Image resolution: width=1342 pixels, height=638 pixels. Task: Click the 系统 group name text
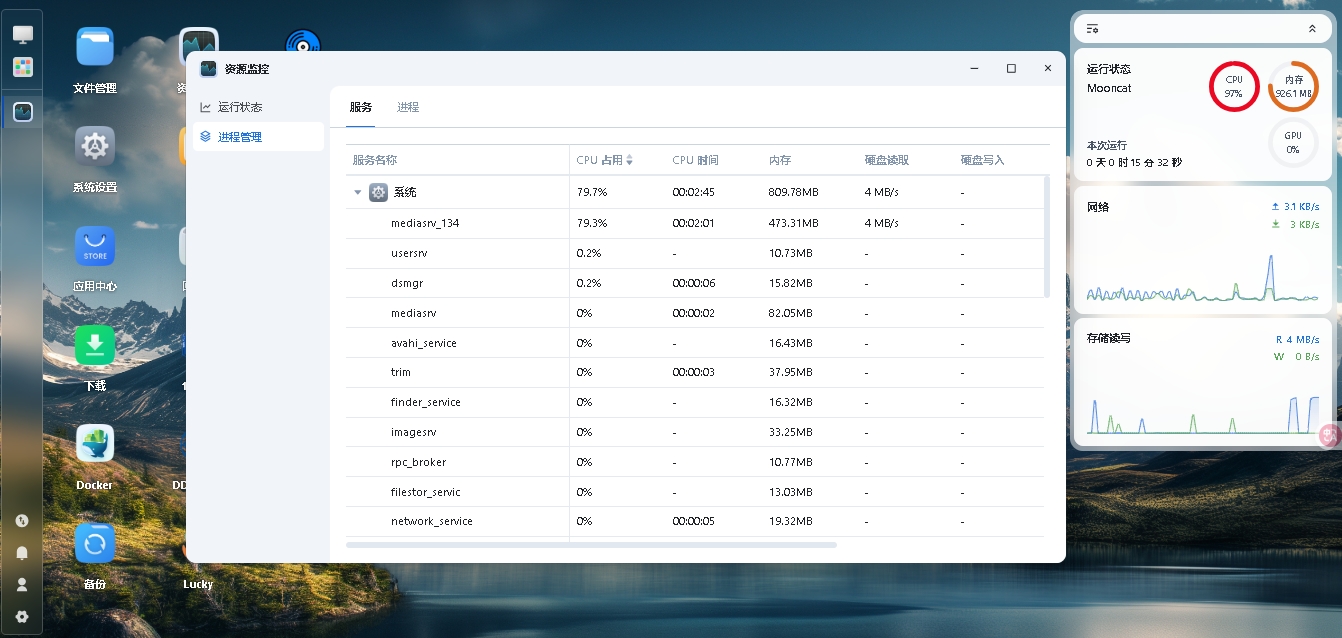click(x=405, y=192)
